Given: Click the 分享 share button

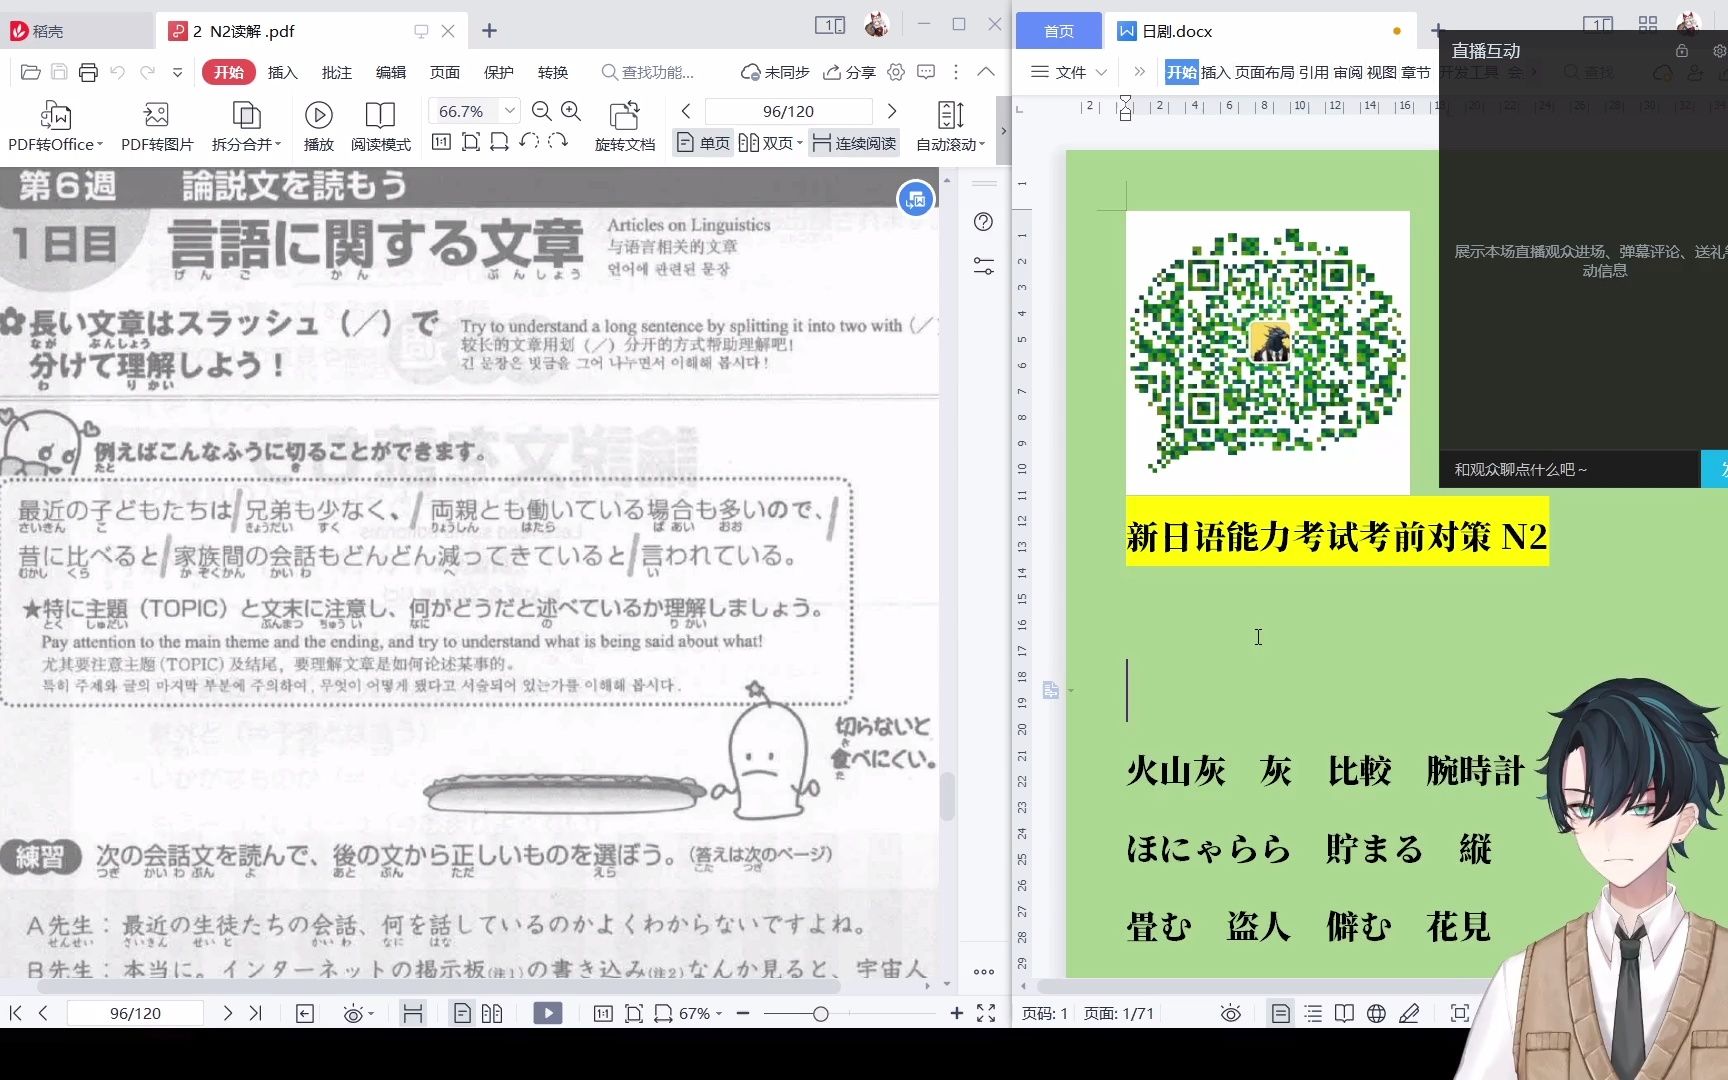Looking at the screenshot, I should [849, 72].
